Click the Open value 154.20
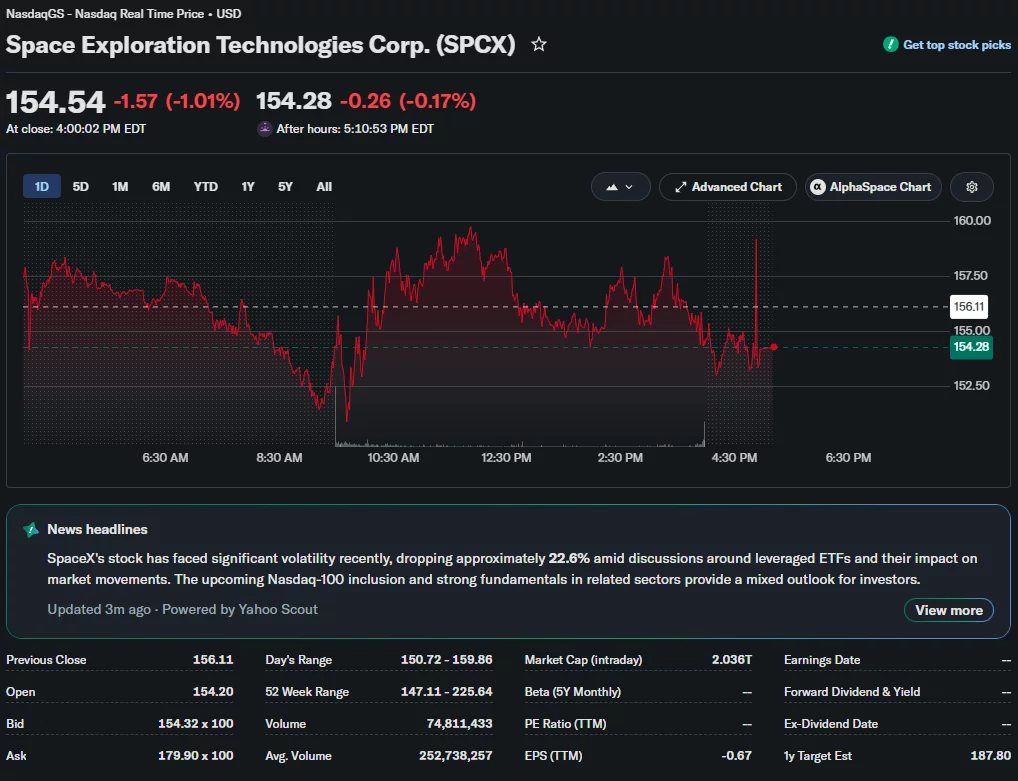Viewport: 1018px width, 781px height. (213, 691)
